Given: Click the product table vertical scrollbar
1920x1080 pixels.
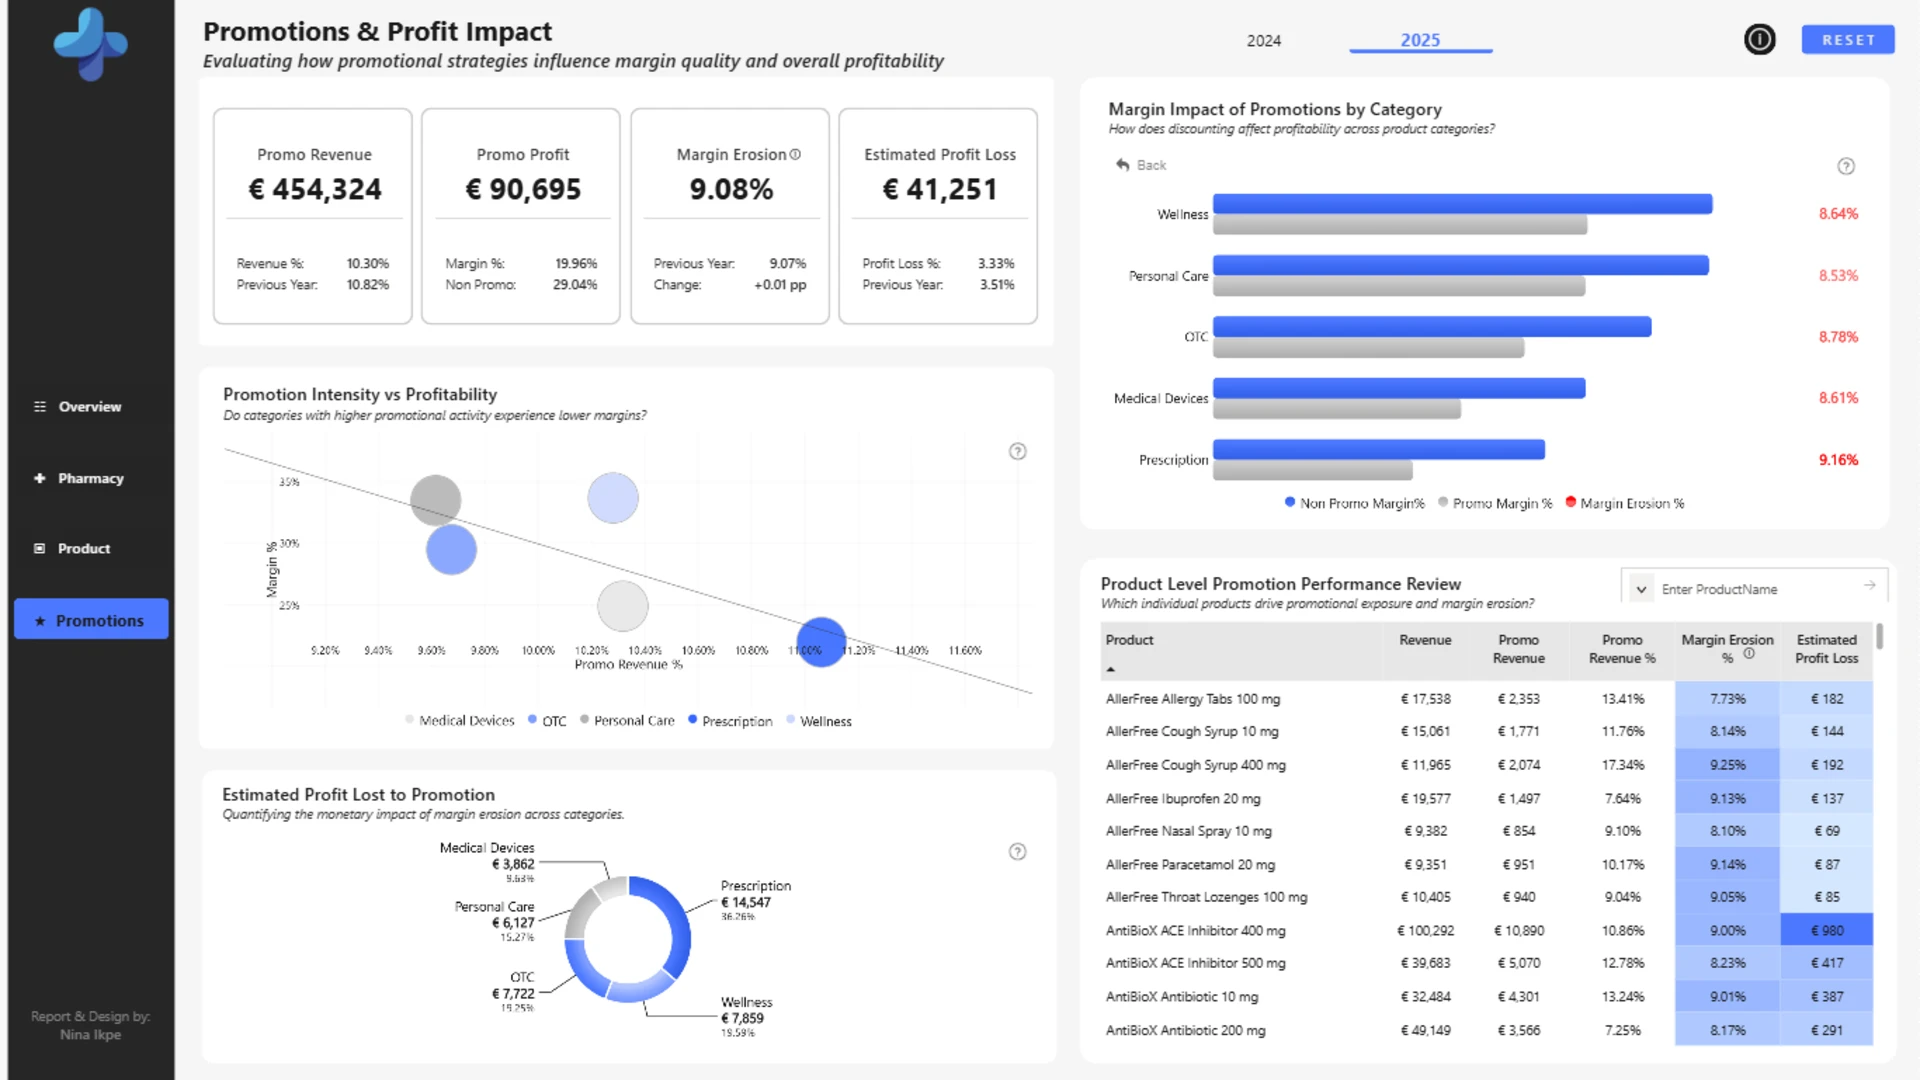Looking at the screenshot, I should pos(1880,637).
